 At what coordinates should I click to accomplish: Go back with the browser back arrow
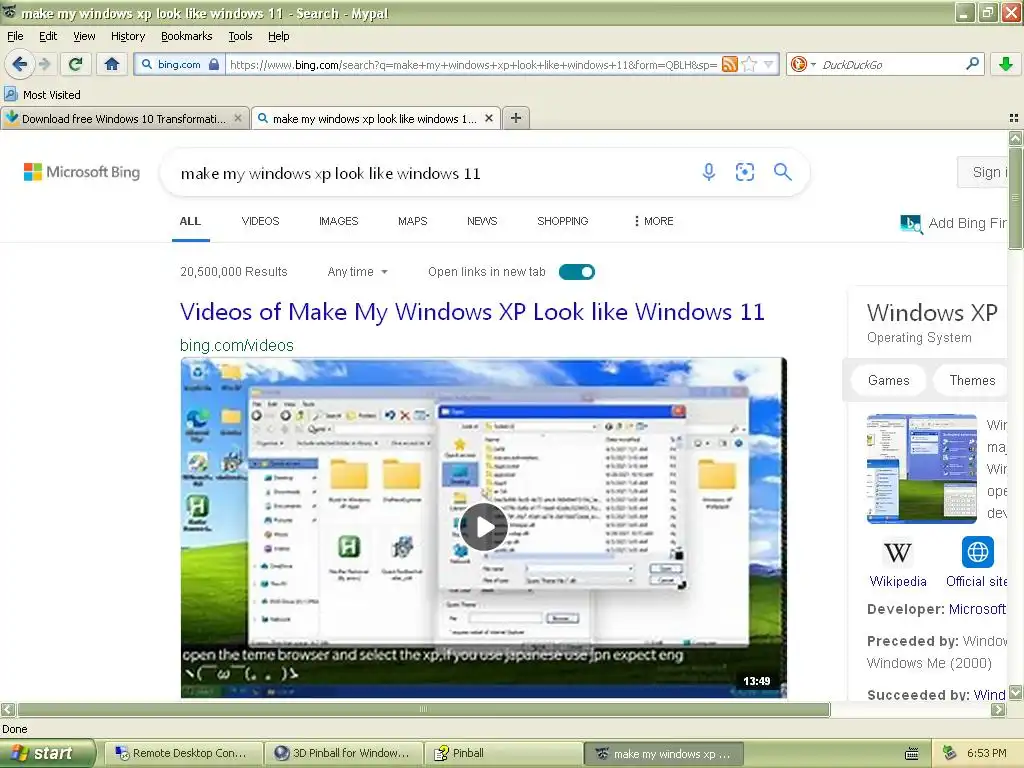coord(19,64)
